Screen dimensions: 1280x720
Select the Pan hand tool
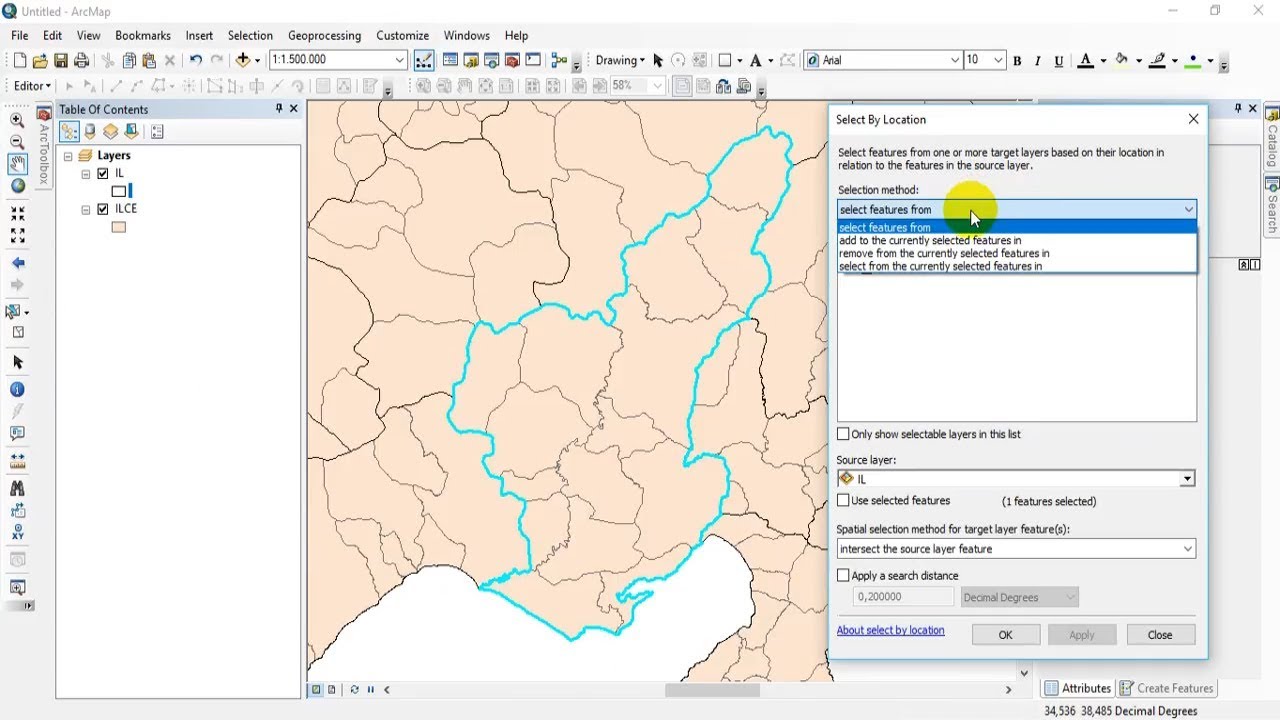point(17,164)
